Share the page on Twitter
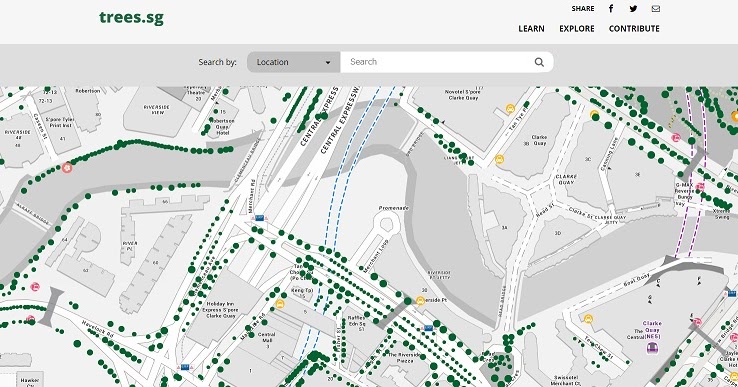Image resolution: width=738 pixels, height=387 pixels. 634,8
